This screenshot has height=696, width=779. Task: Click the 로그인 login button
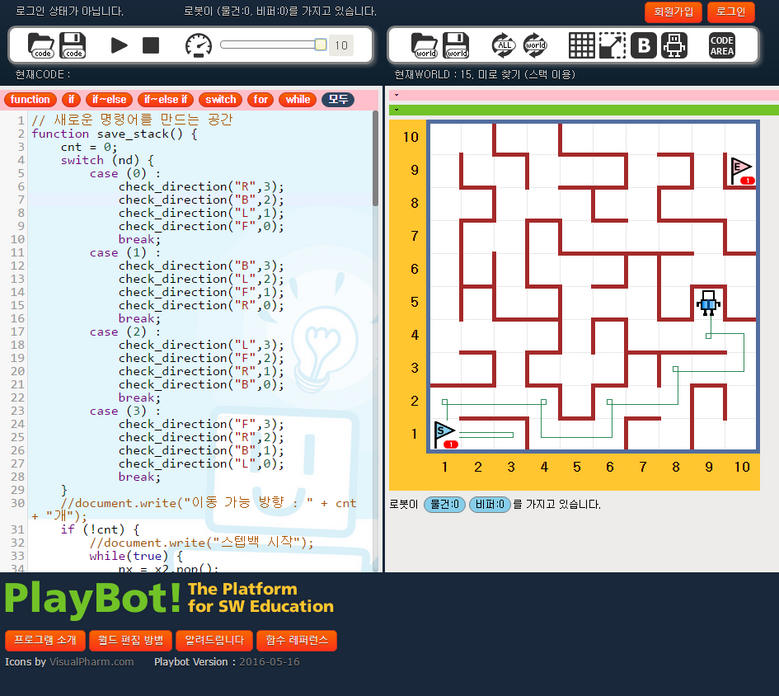click(x=731, y=12)
